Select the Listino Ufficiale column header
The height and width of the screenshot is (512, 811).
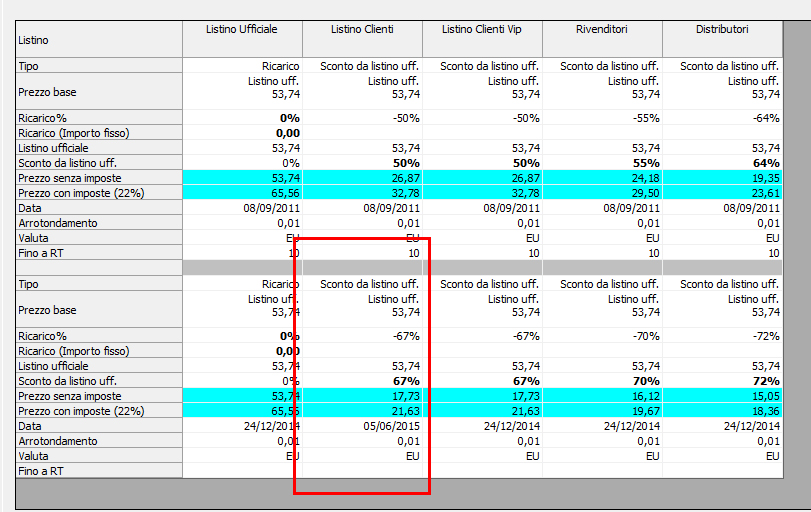(242, 39)
